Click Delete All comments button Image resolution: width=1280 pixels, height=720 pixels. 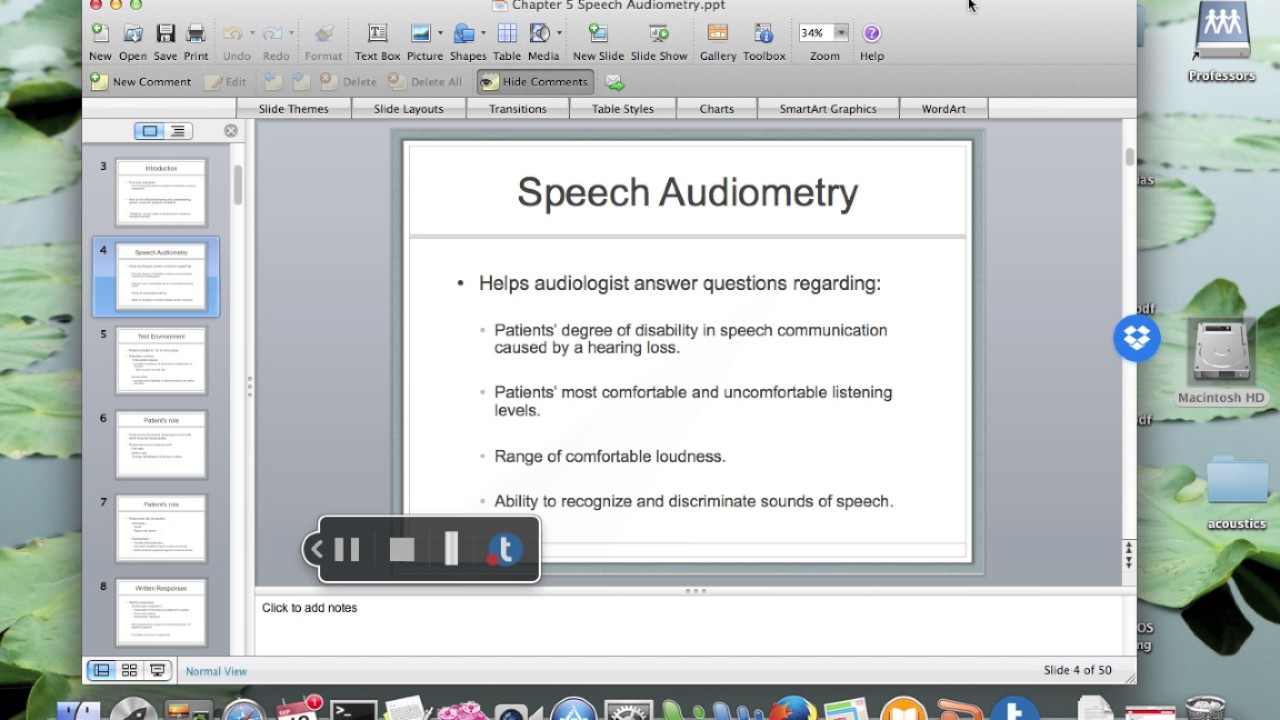[x=425, y=82]
